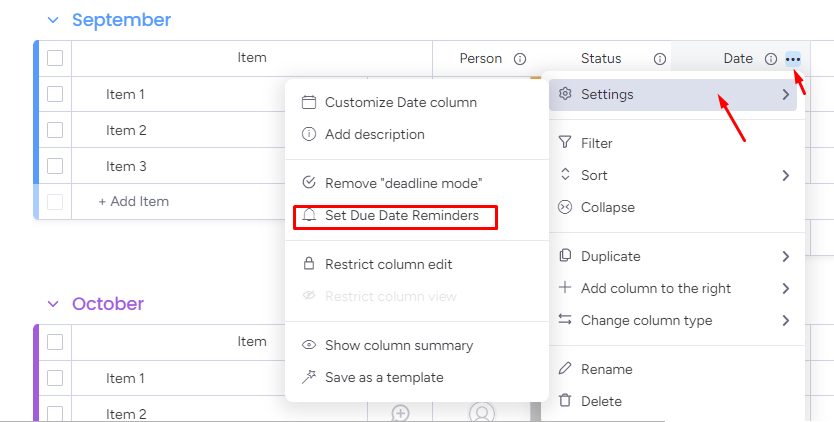Click Delete in the column menu
The height and width of the screenshot is (422, 834).
pos(600,401)
